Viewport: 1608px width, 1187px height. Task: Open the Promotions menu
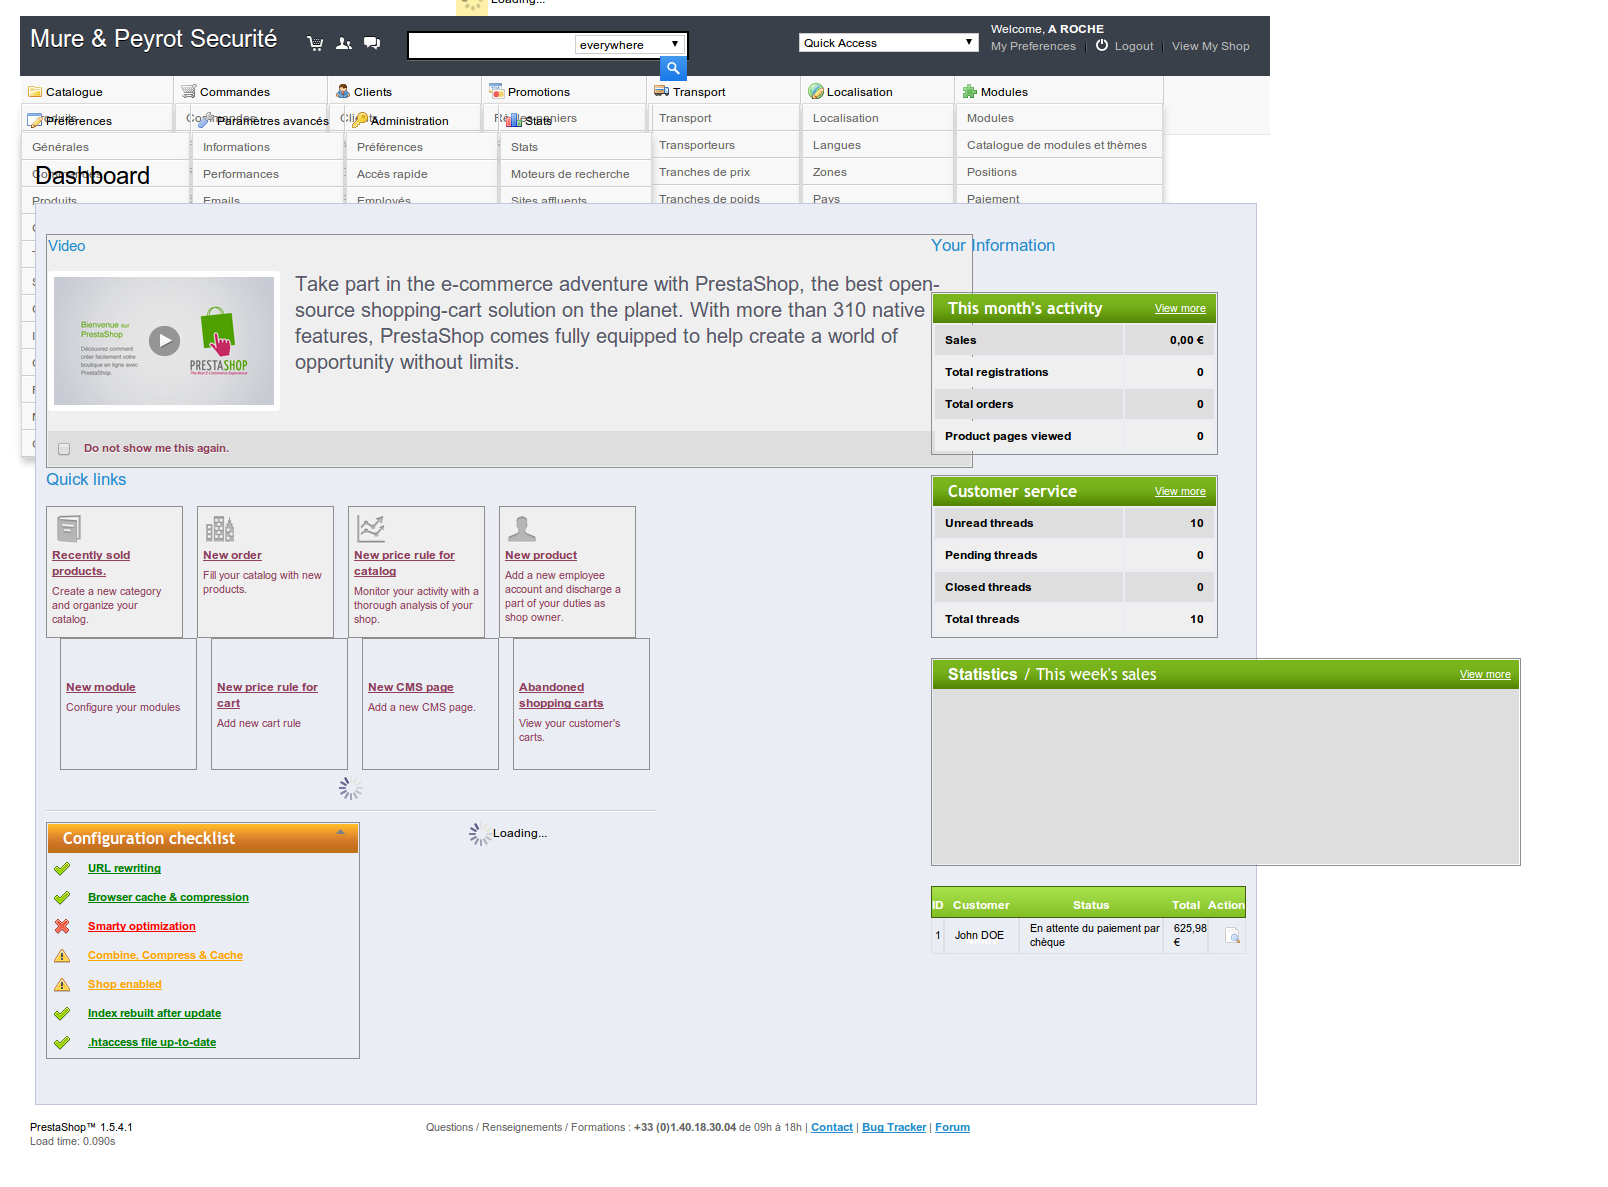click(563, 91)
